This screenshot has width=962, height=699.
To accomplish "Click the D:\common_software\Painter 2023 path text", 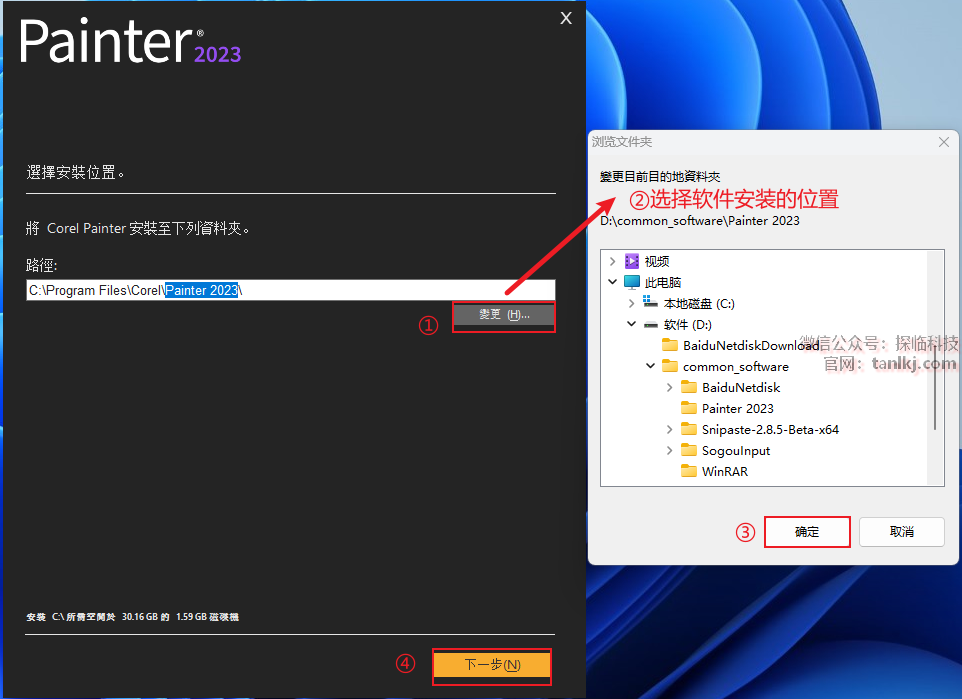I will click(x=699, y=221).
